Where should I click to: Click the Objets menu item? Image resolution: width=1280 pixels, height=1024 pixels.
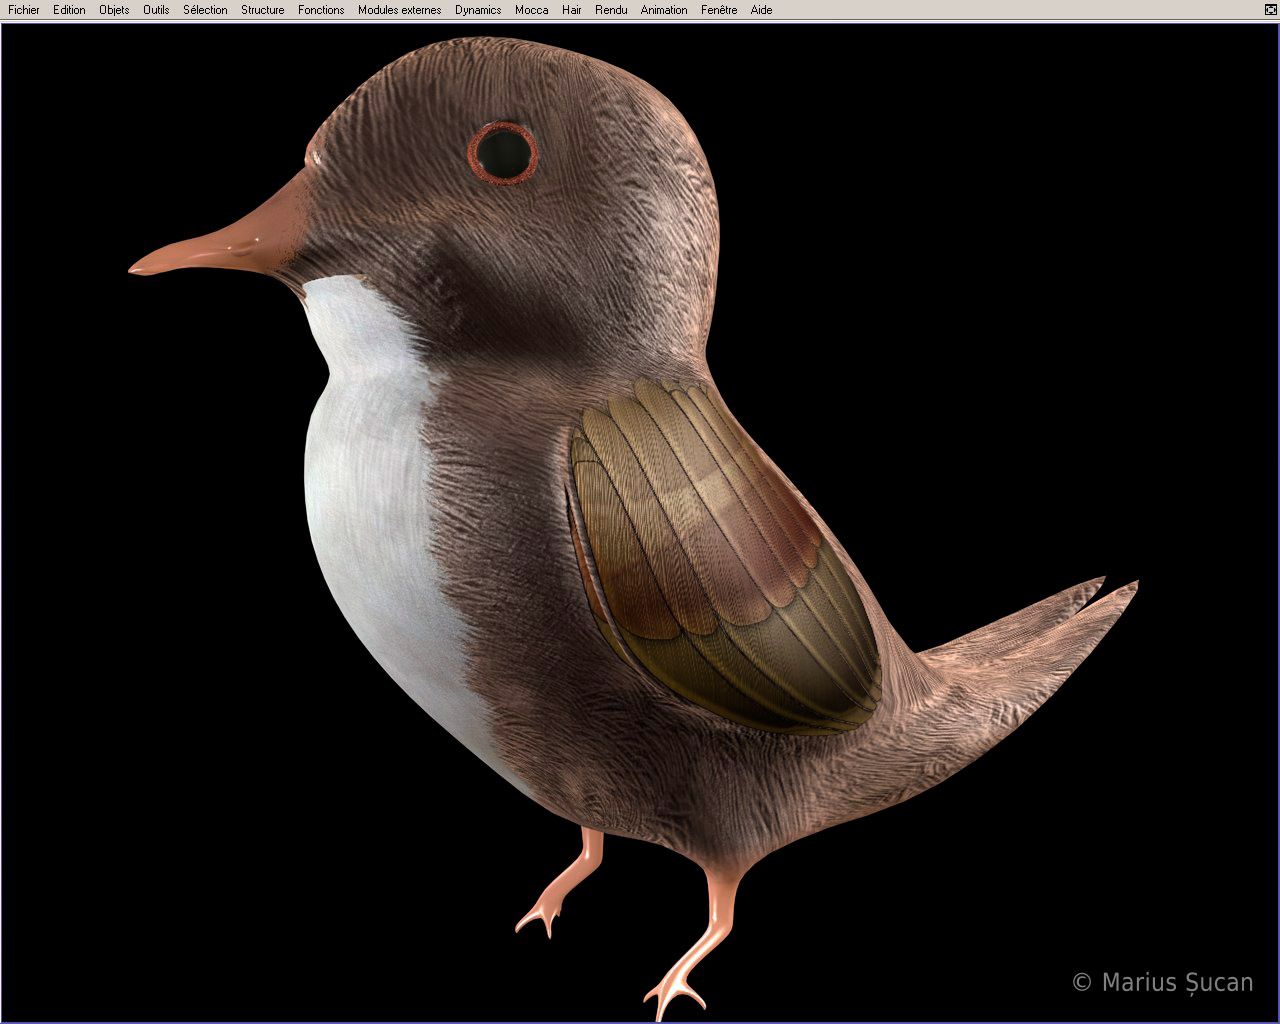114,10
